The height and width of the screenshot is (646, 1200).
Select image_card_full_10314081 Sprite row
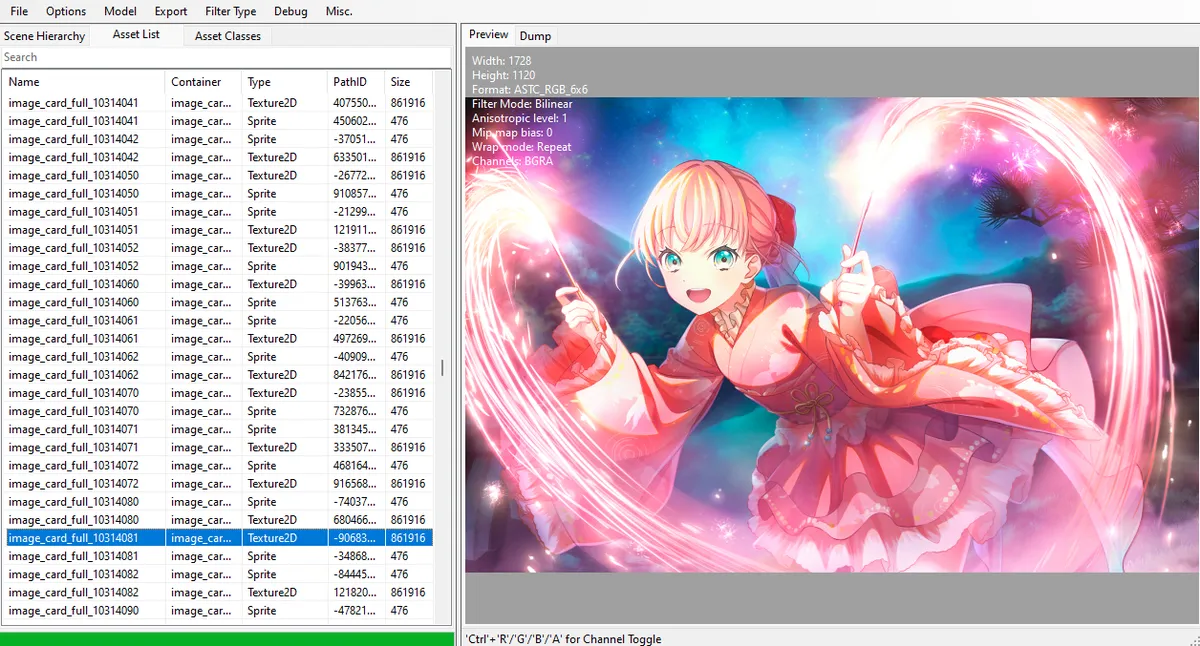click(x=218, y=556)
